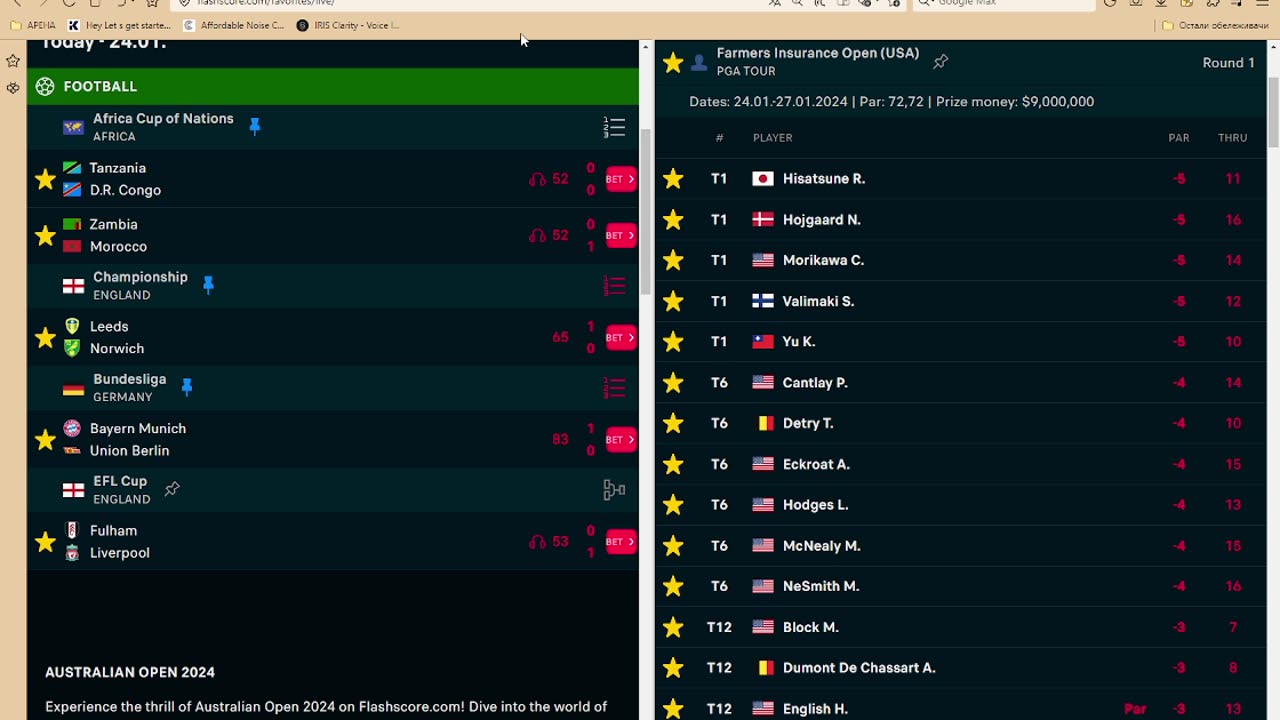Viewport: 1280px width, 720px height.
Task: Unpin Bundesliga league with blue pin
Action: click(x=186, y=387)
